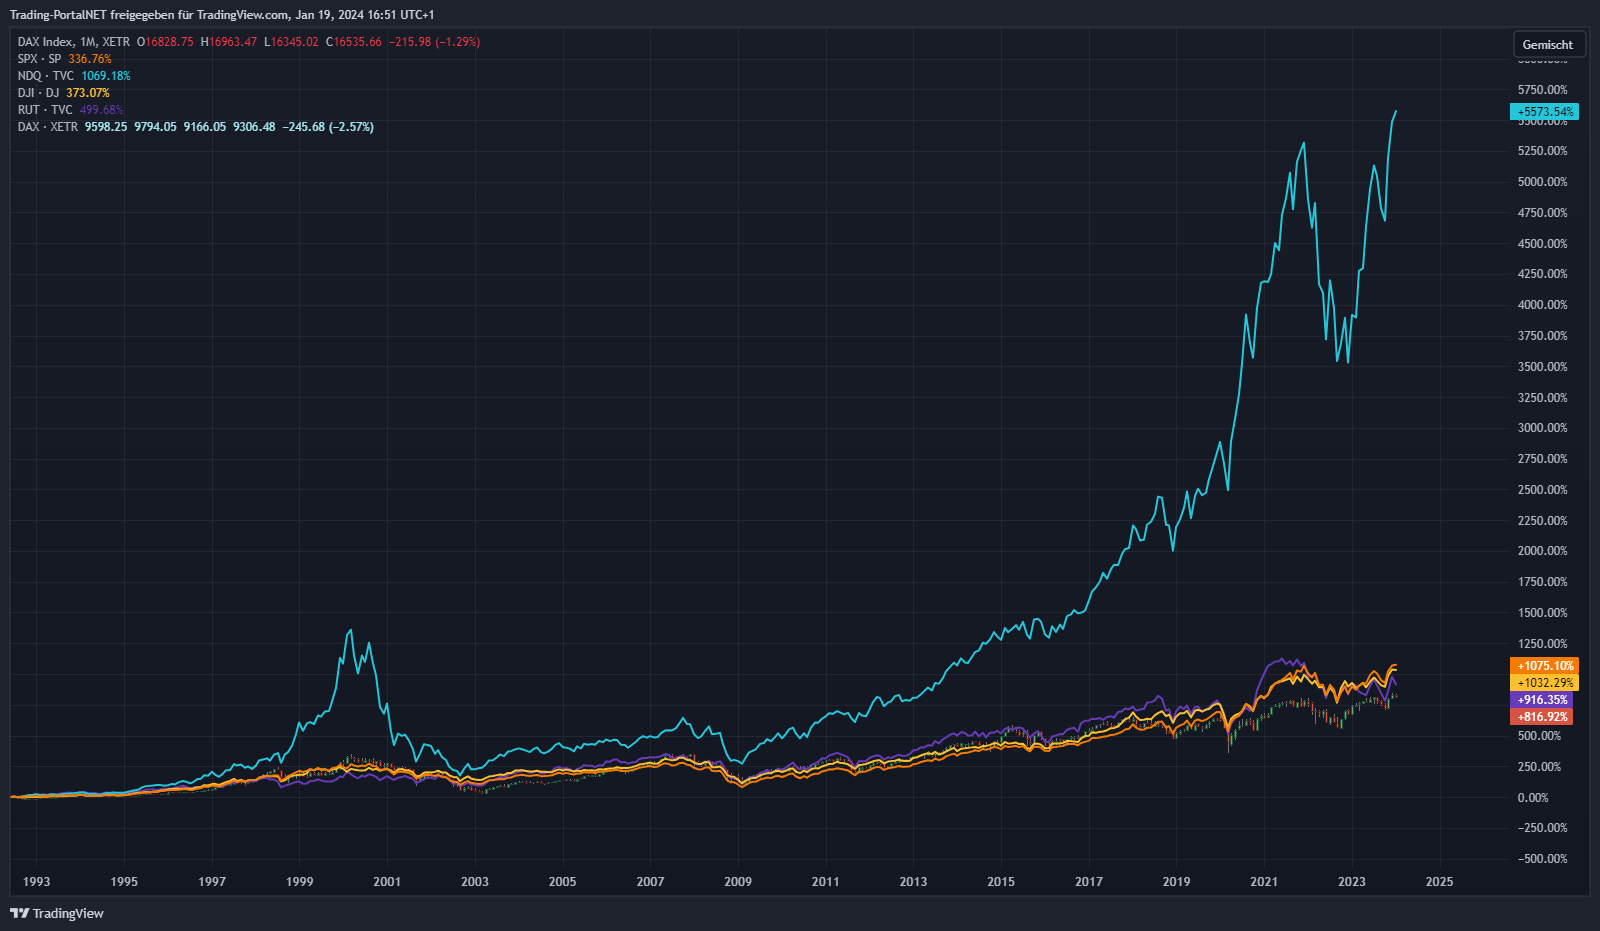Click the 2021 label on time axis
The width and height of the screenshot is (1600, 931).
point(1264,882)
